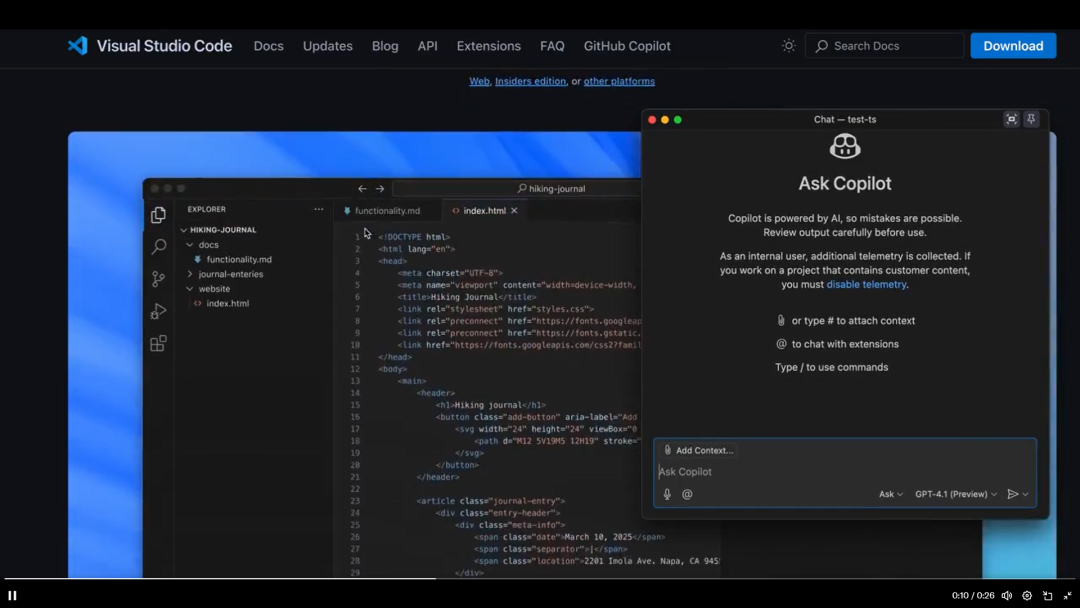Click the Add Context paperclip icon
Image resolution: width=1080 pixels, height=608 pixels.
(x=667, y=450)
